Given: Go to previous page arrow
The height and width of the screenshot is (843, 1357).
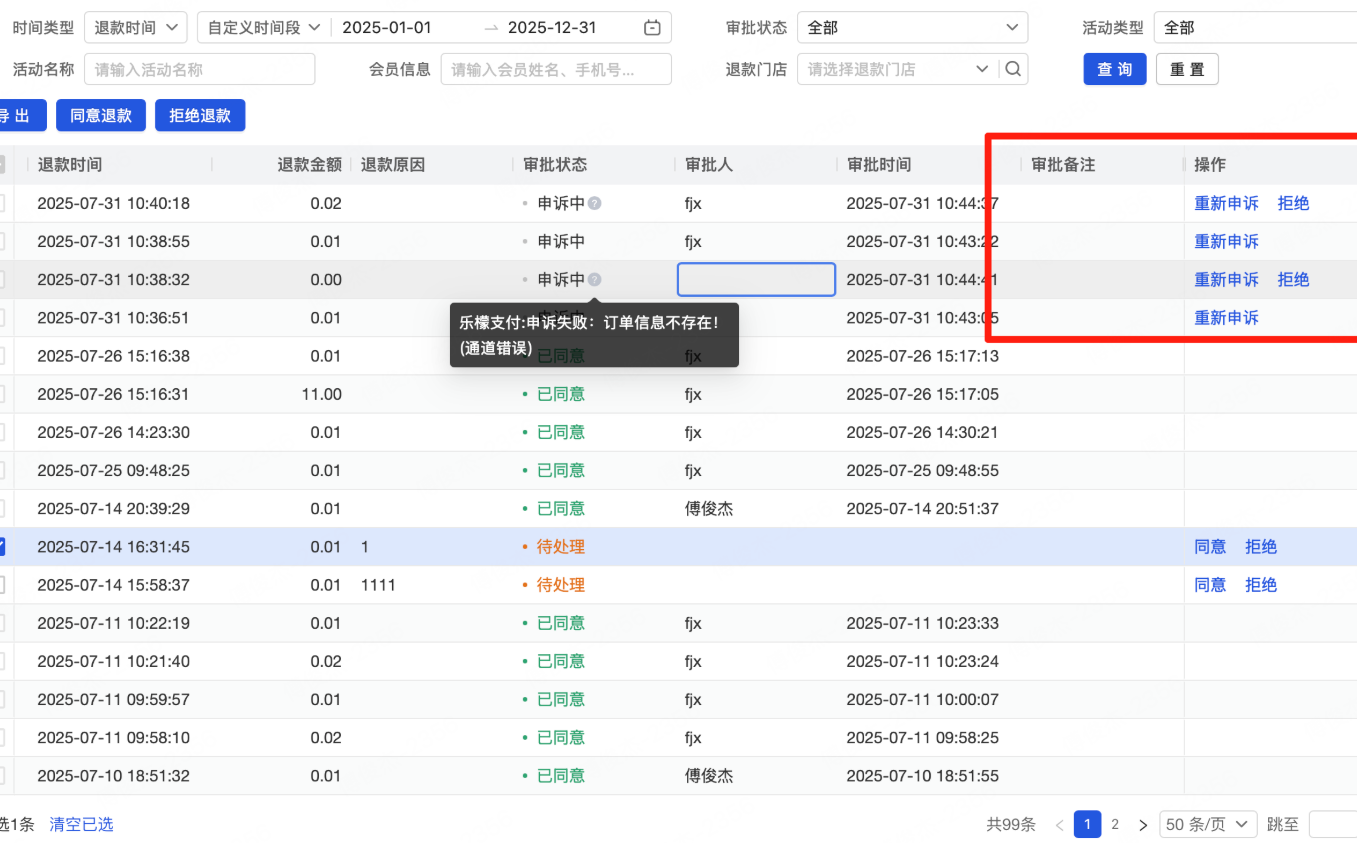Looking at the screenshot, I should 1059,825.
